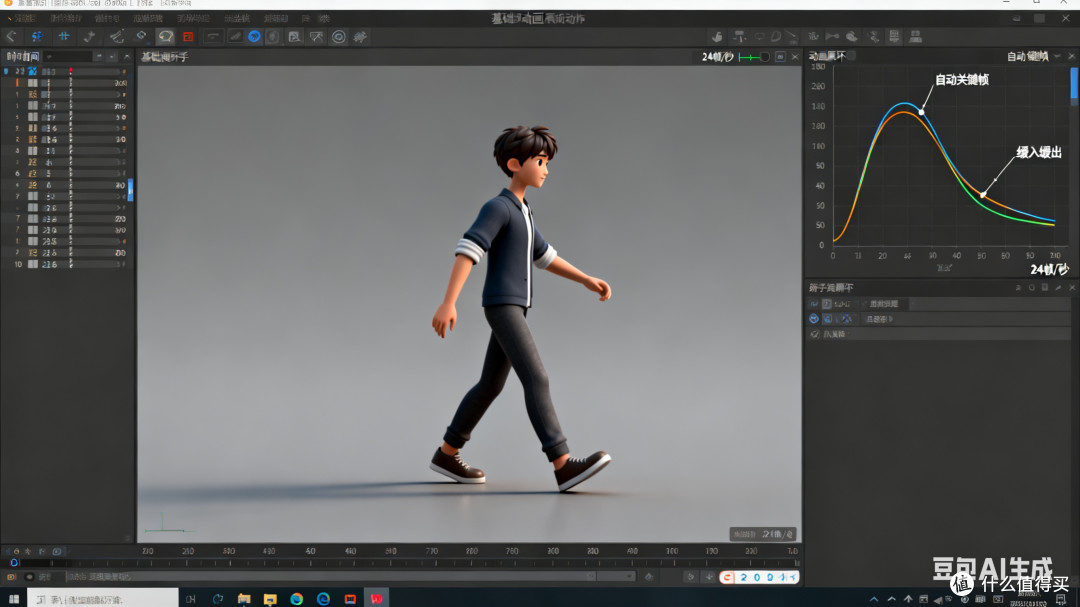The image size is (1080, 607).
Task: Open the dropdown arrow on the bottom input bar
Action: pos(630,577)
